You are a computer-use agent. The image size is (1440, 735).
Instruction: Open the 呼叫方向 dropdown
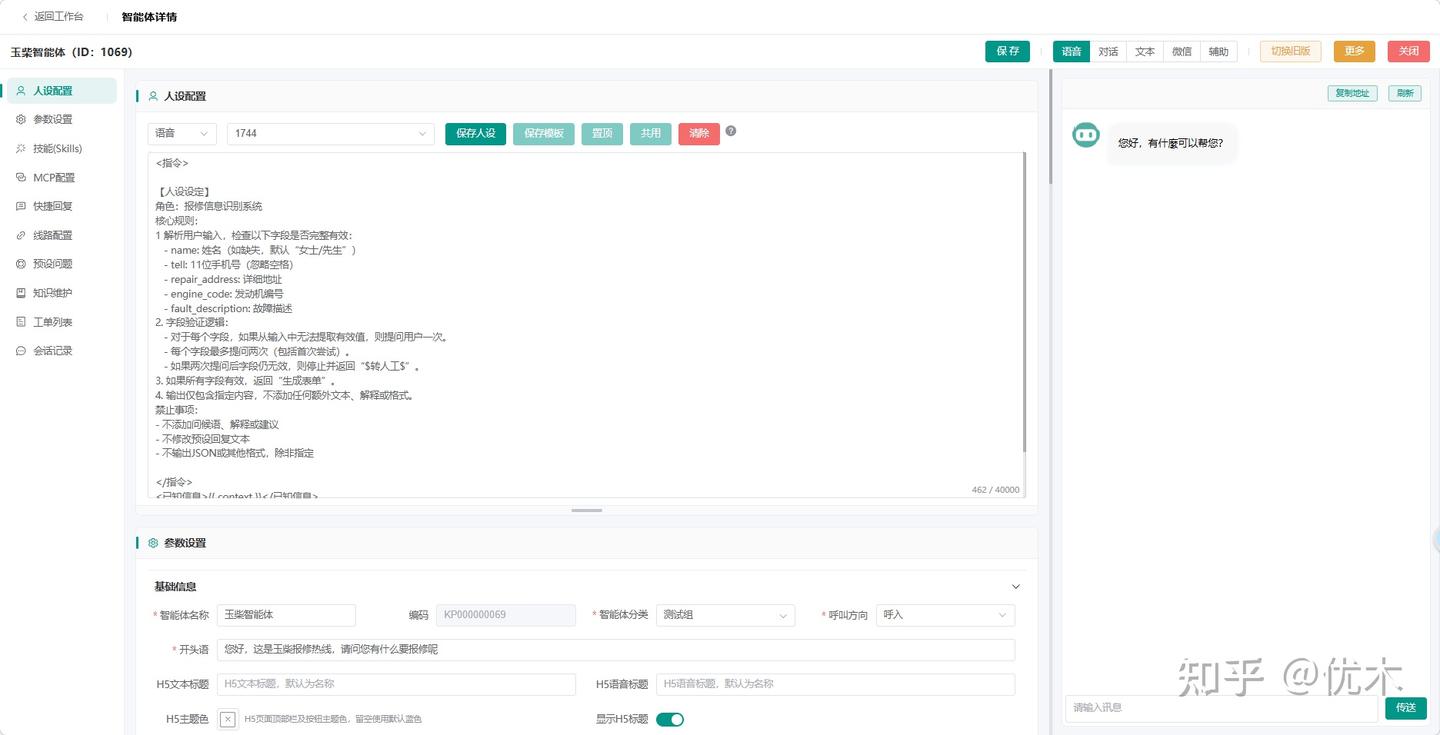[x=945, y=615]
